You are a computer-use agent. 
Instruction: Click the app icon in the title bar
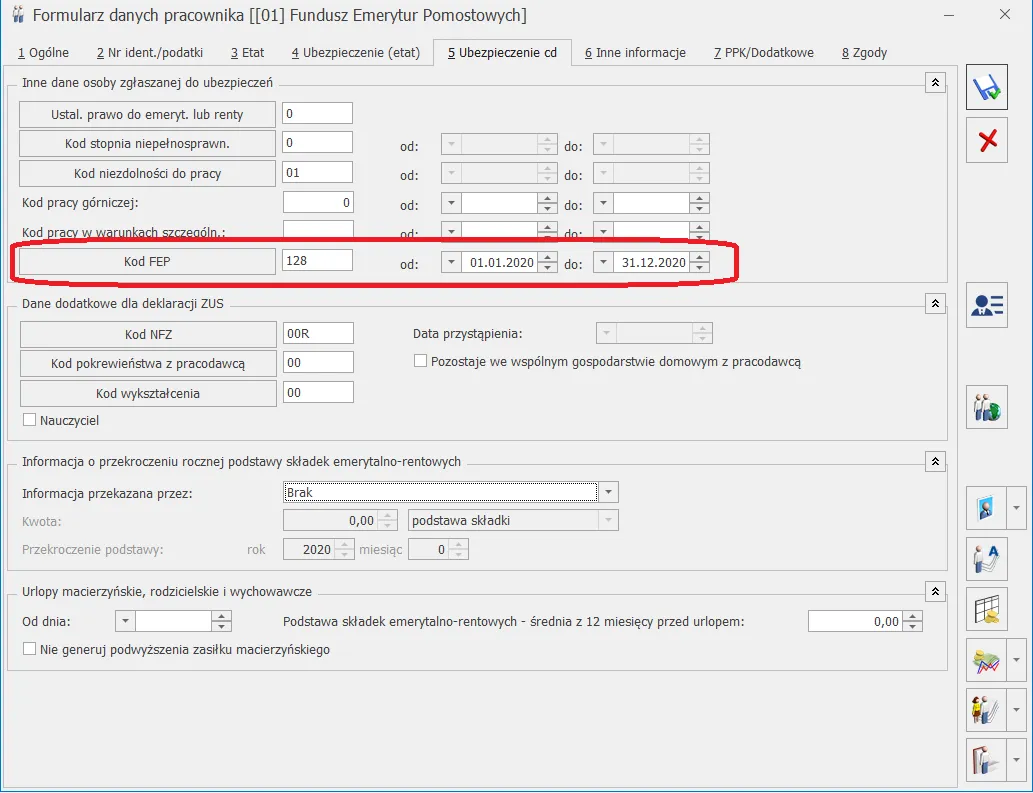[x=18, y=14]
